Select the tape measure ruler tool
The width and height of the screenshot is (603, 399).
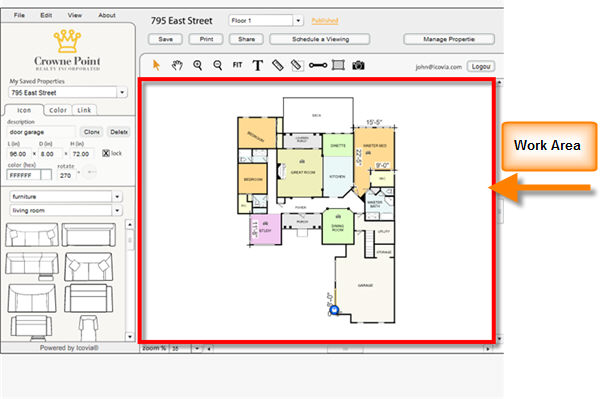278,65
